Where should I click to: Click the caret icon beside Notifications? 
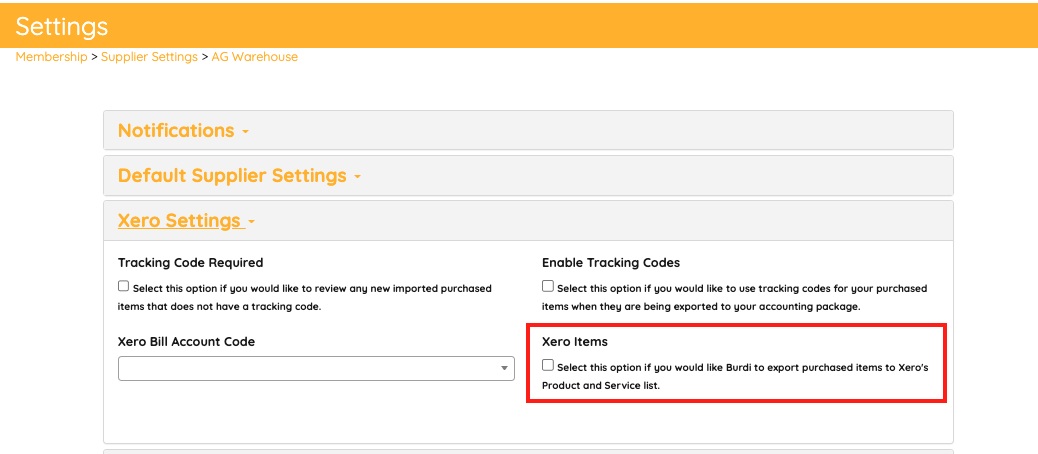click(x=245, y=132)
